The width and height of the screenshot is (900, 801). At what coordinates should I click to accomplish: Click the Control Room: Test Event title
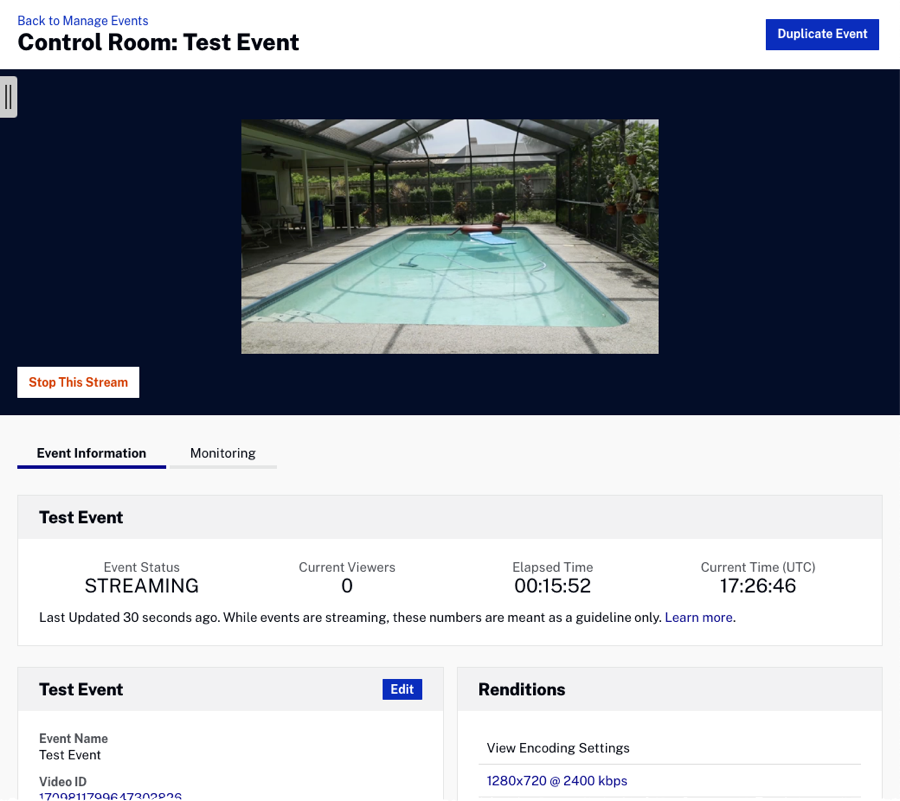[x=159, y=43]
